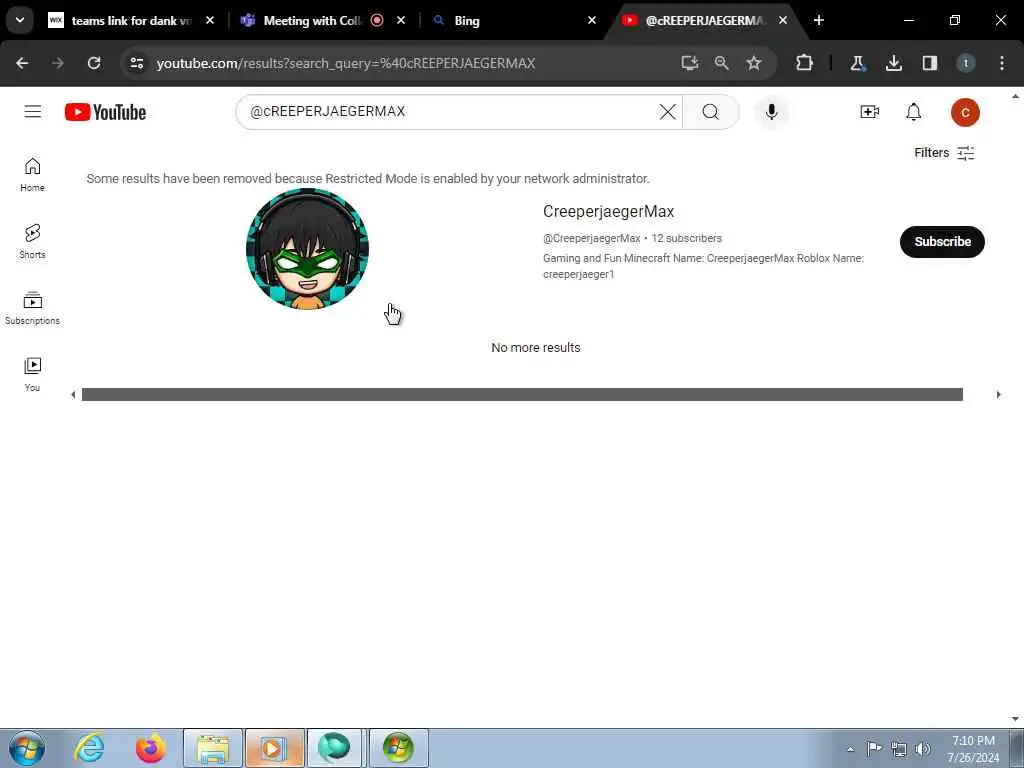Clear the search box with the X icon

(x=667, y=112)
